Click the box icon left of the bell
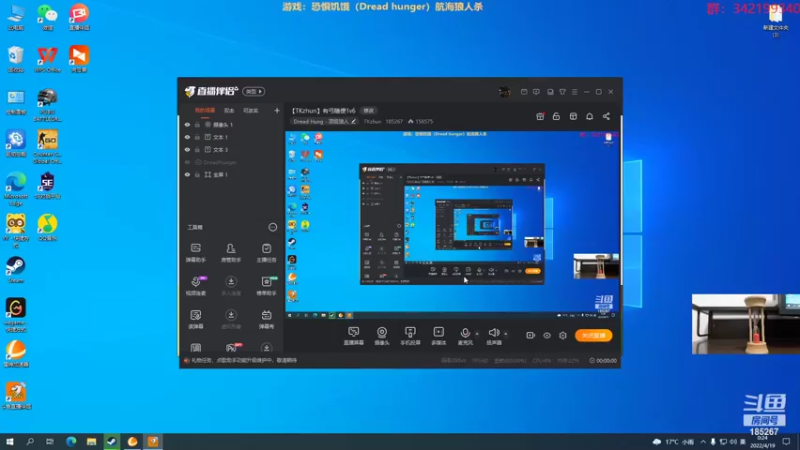The height and width of the screenshot is (450, 800). 573,116
